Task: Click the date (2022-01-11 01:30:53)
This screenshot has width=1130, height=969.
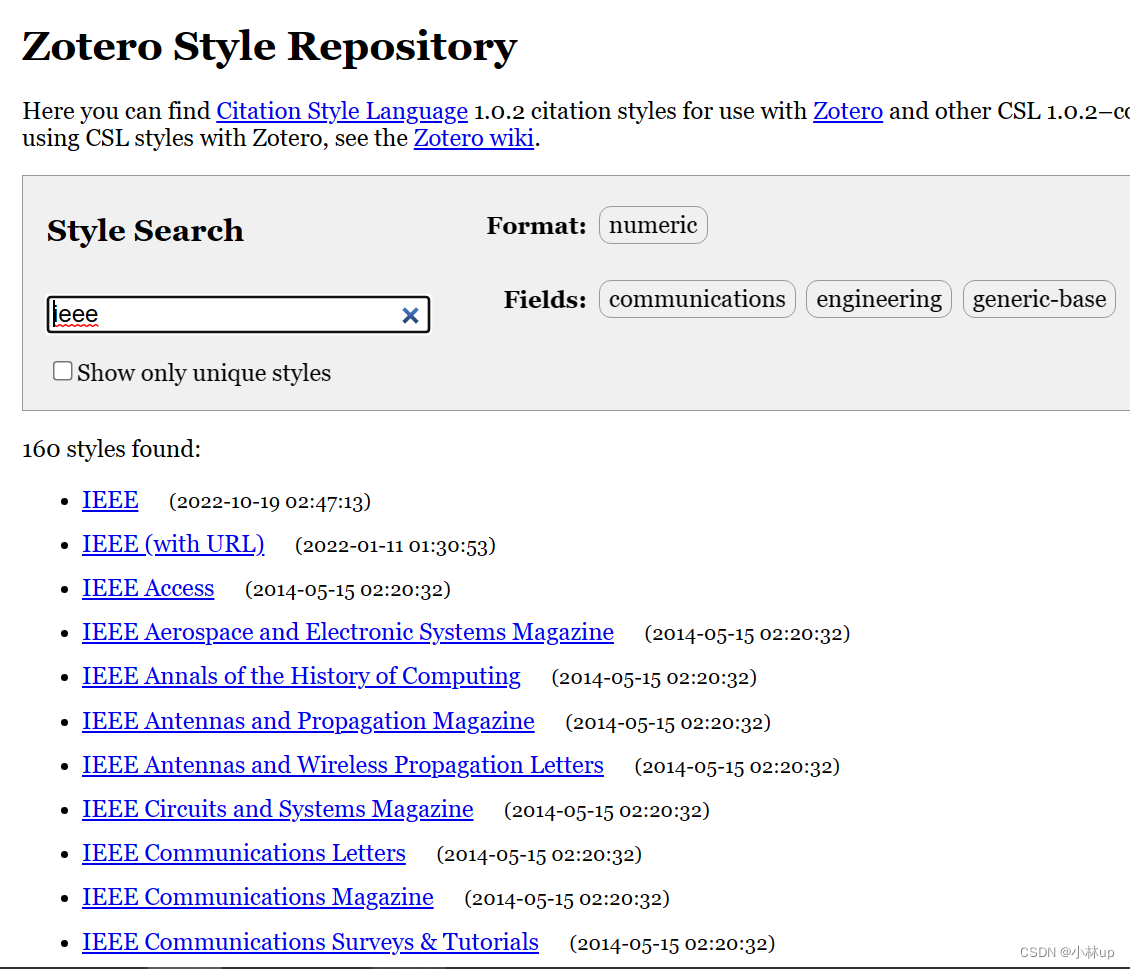Action: (x=395, y=545)
